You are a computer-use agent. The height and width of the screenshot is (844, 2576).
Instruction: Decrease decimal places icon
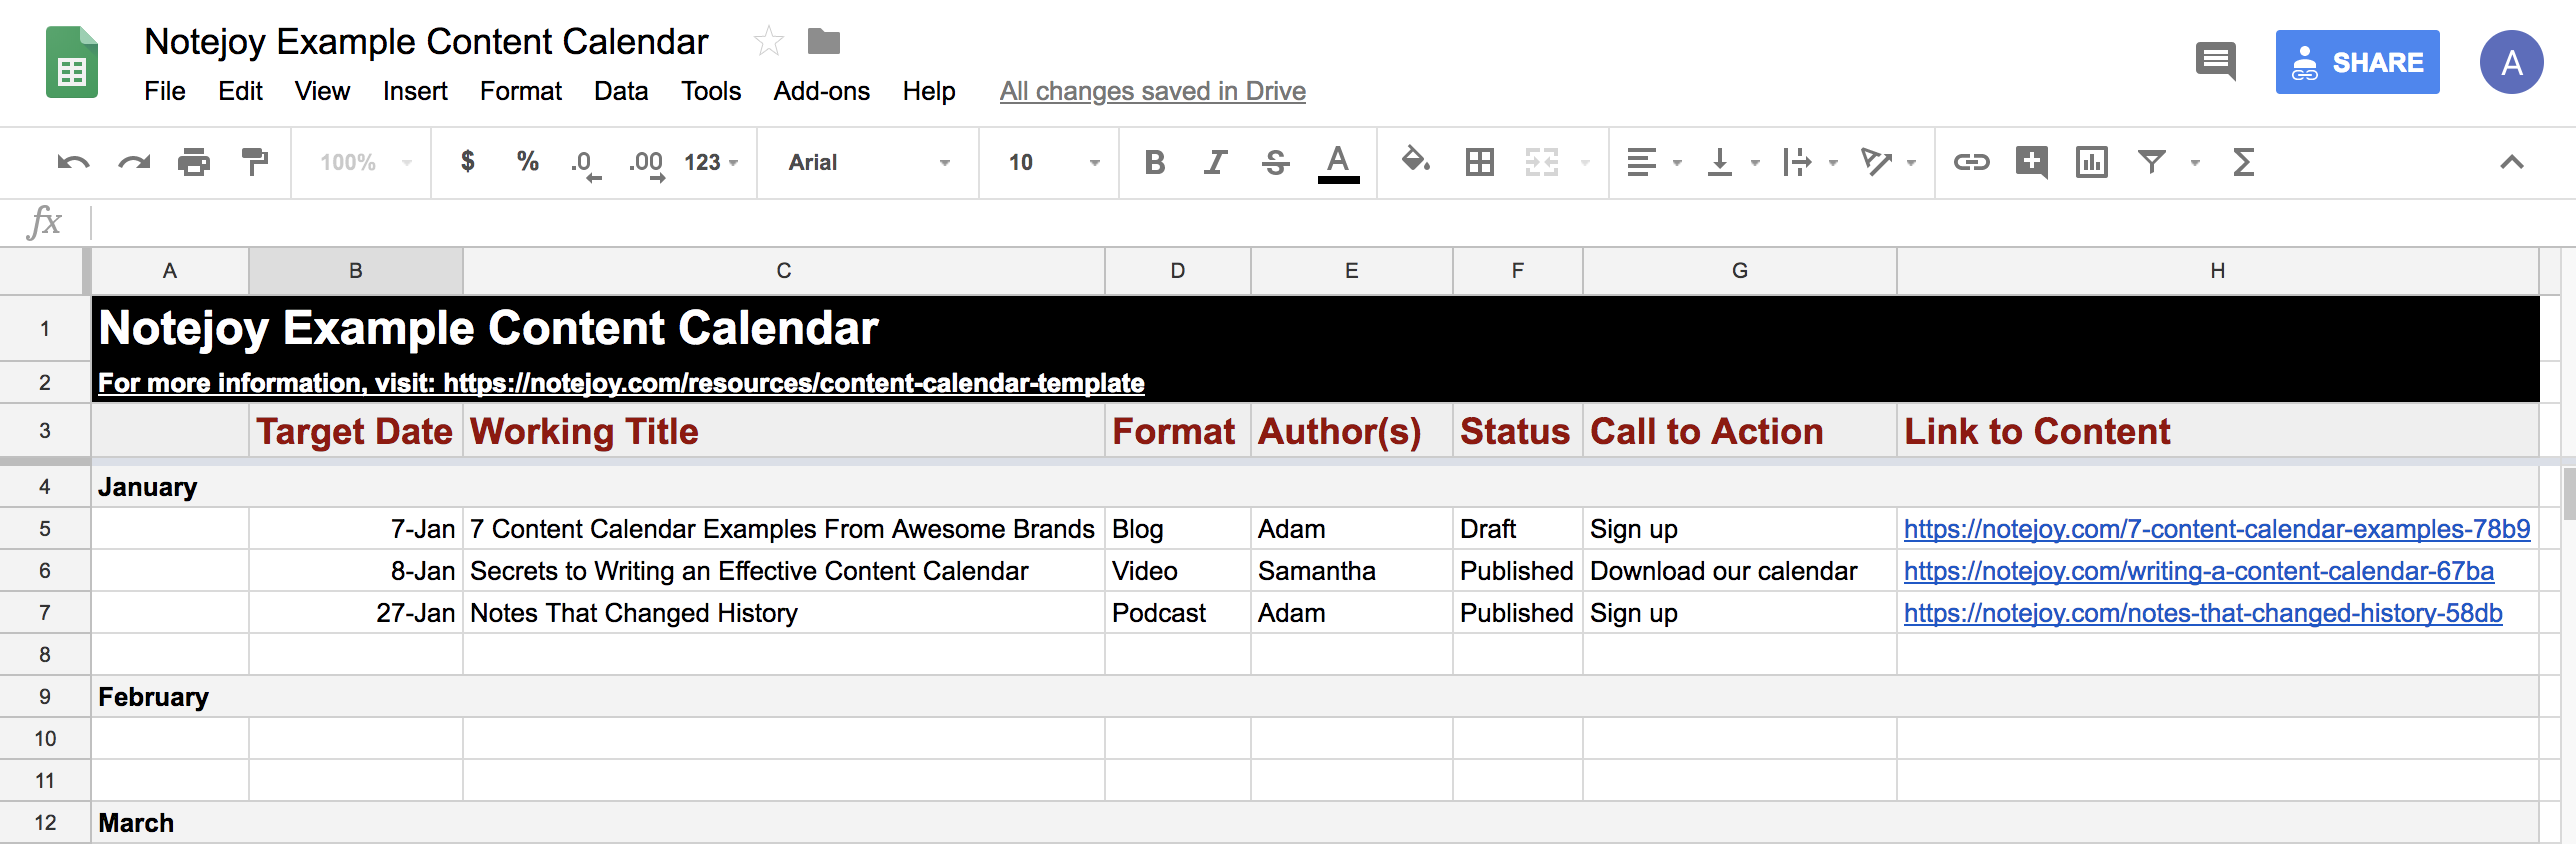click(x=586, y=164)
